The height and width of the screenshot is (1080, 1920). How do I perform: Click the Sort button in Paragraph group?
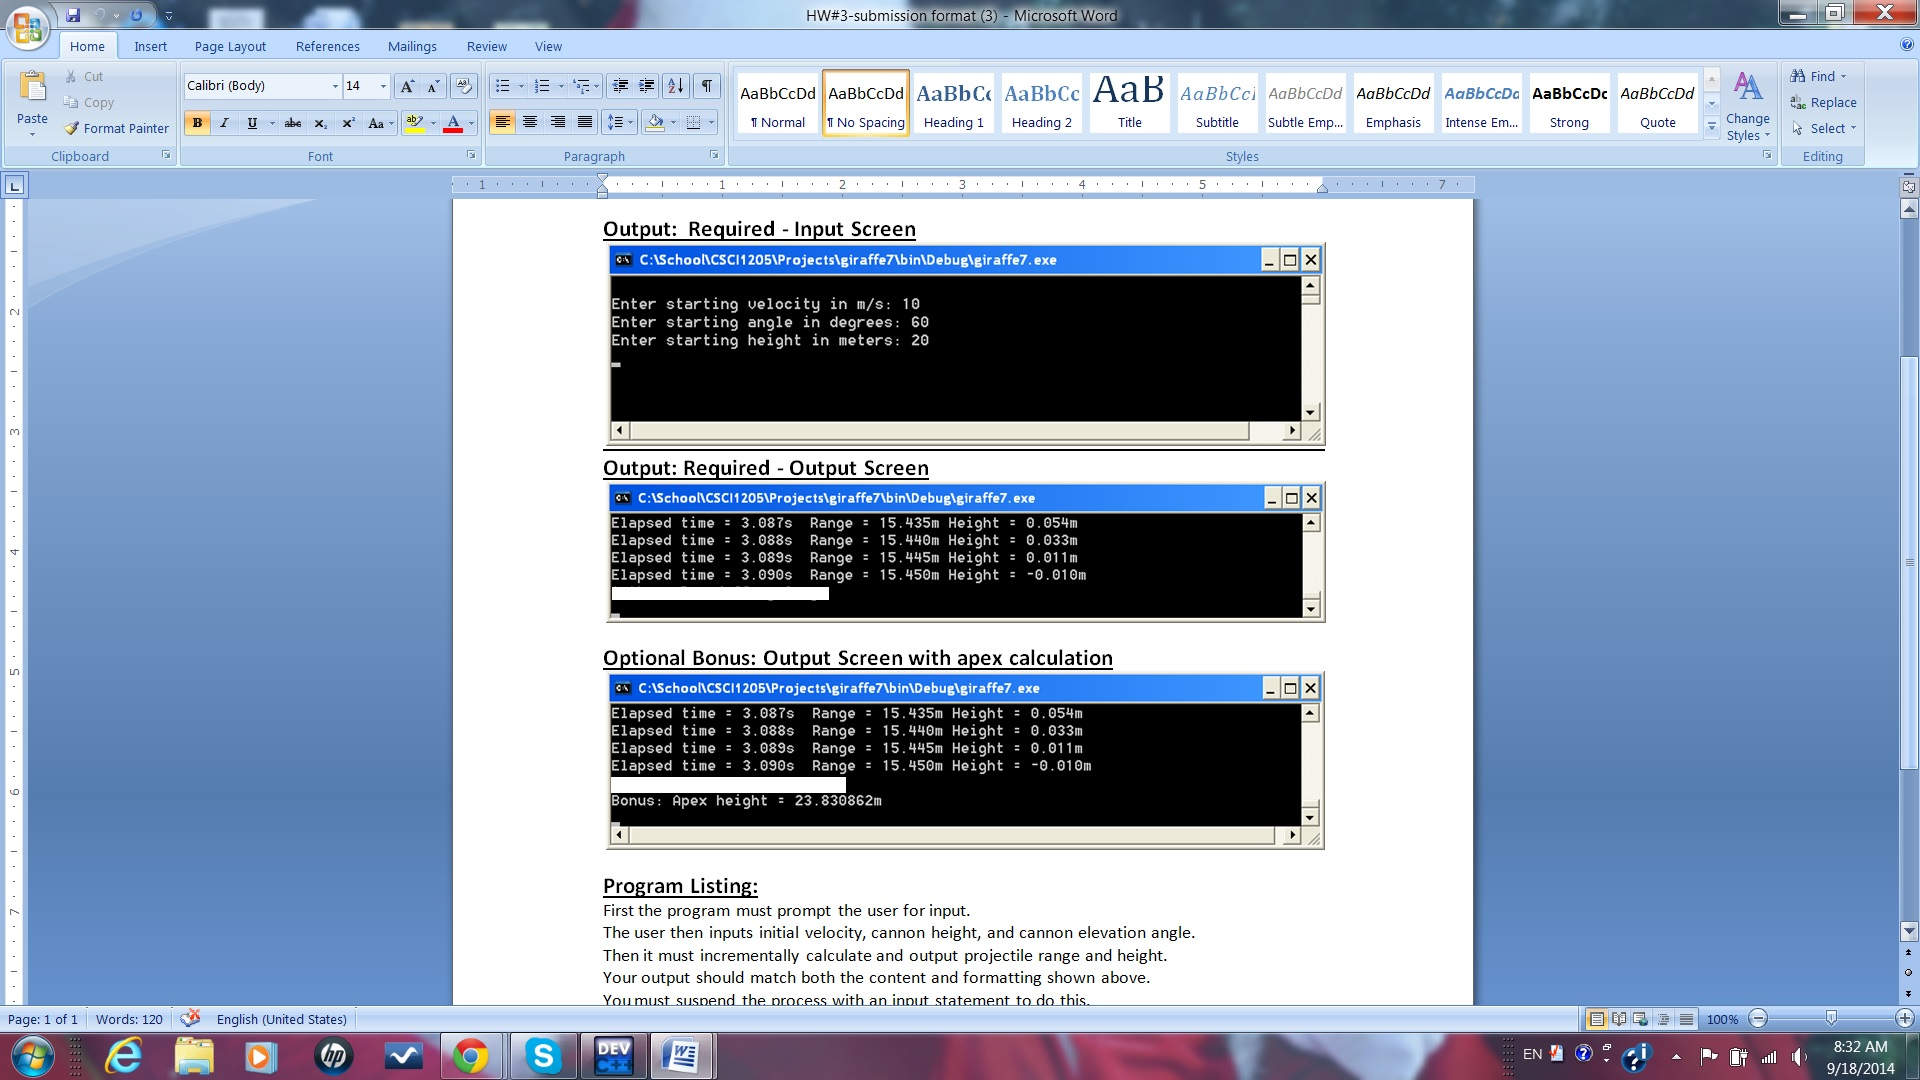676,86
